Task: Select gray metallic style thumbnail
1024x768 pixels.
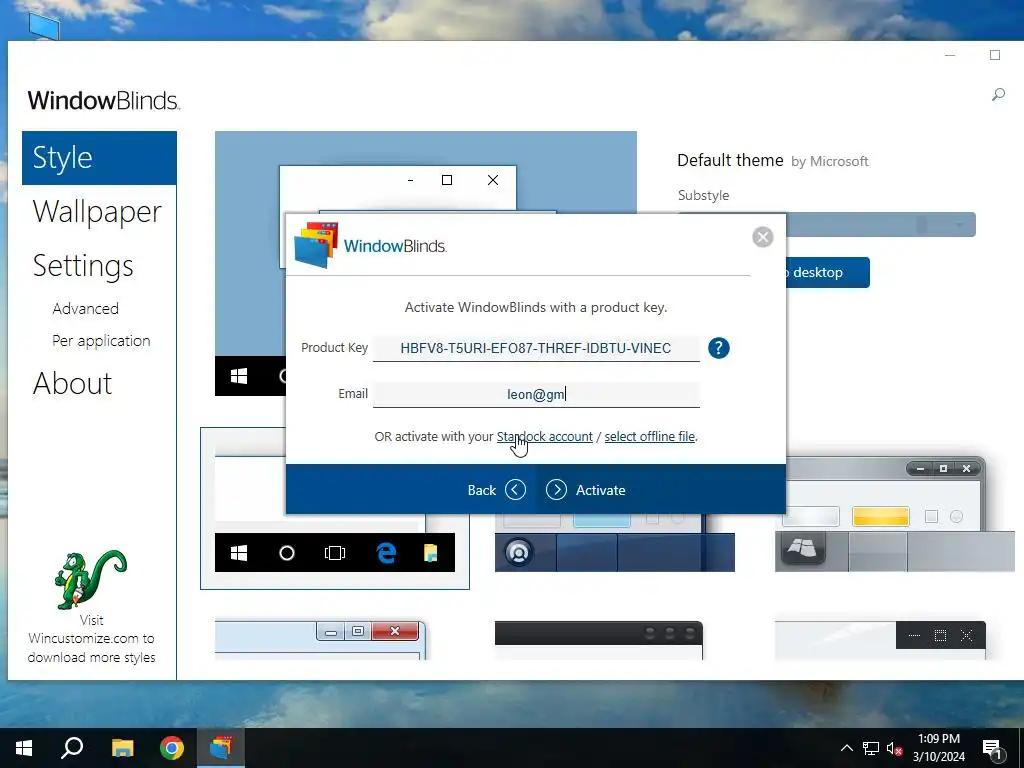Action: point(895,514)
